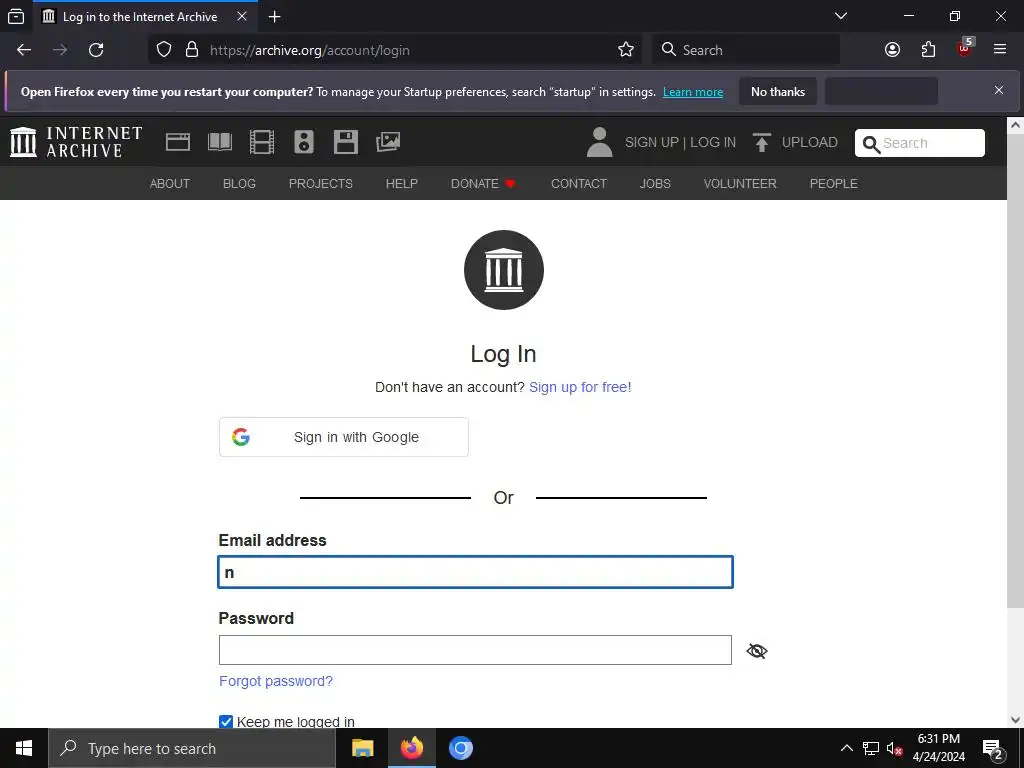Click LOG IN link in header

(x=712, y=142)
